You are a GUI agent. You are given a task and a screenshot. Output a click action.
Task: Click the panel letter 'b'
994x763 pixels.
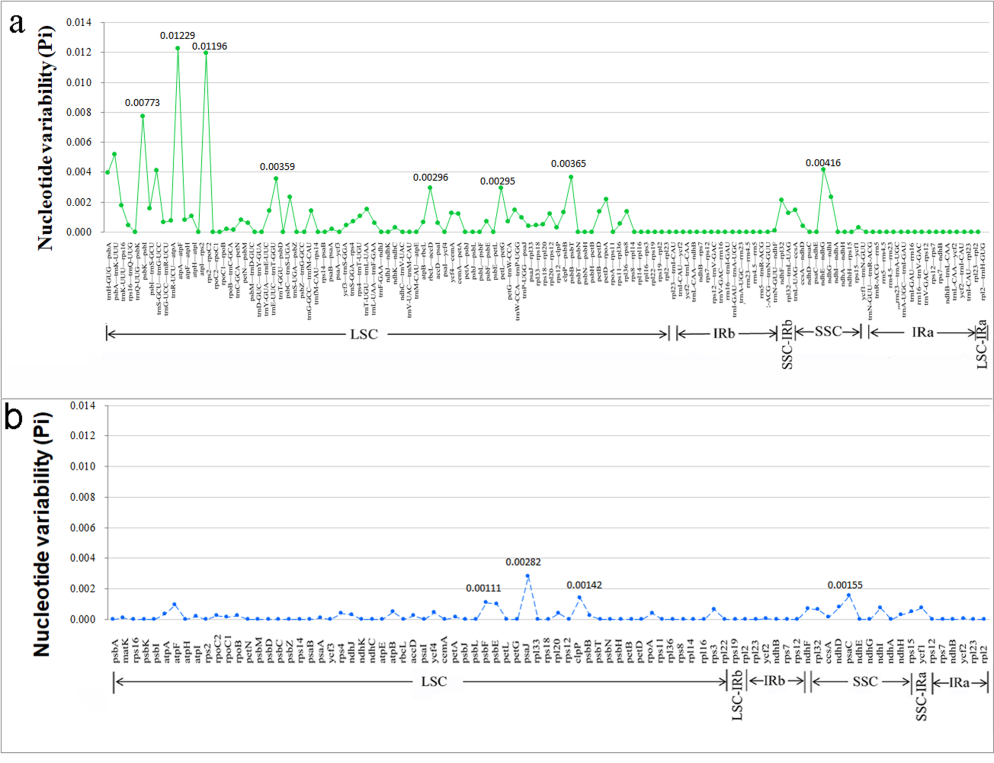pyautogui.click(x=17, y=417)
